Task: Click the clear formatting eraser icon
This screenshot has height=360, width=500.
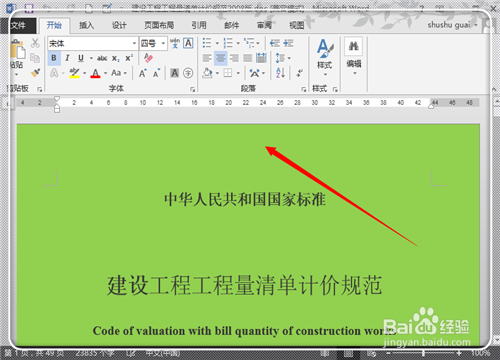Action: [148, 58]
